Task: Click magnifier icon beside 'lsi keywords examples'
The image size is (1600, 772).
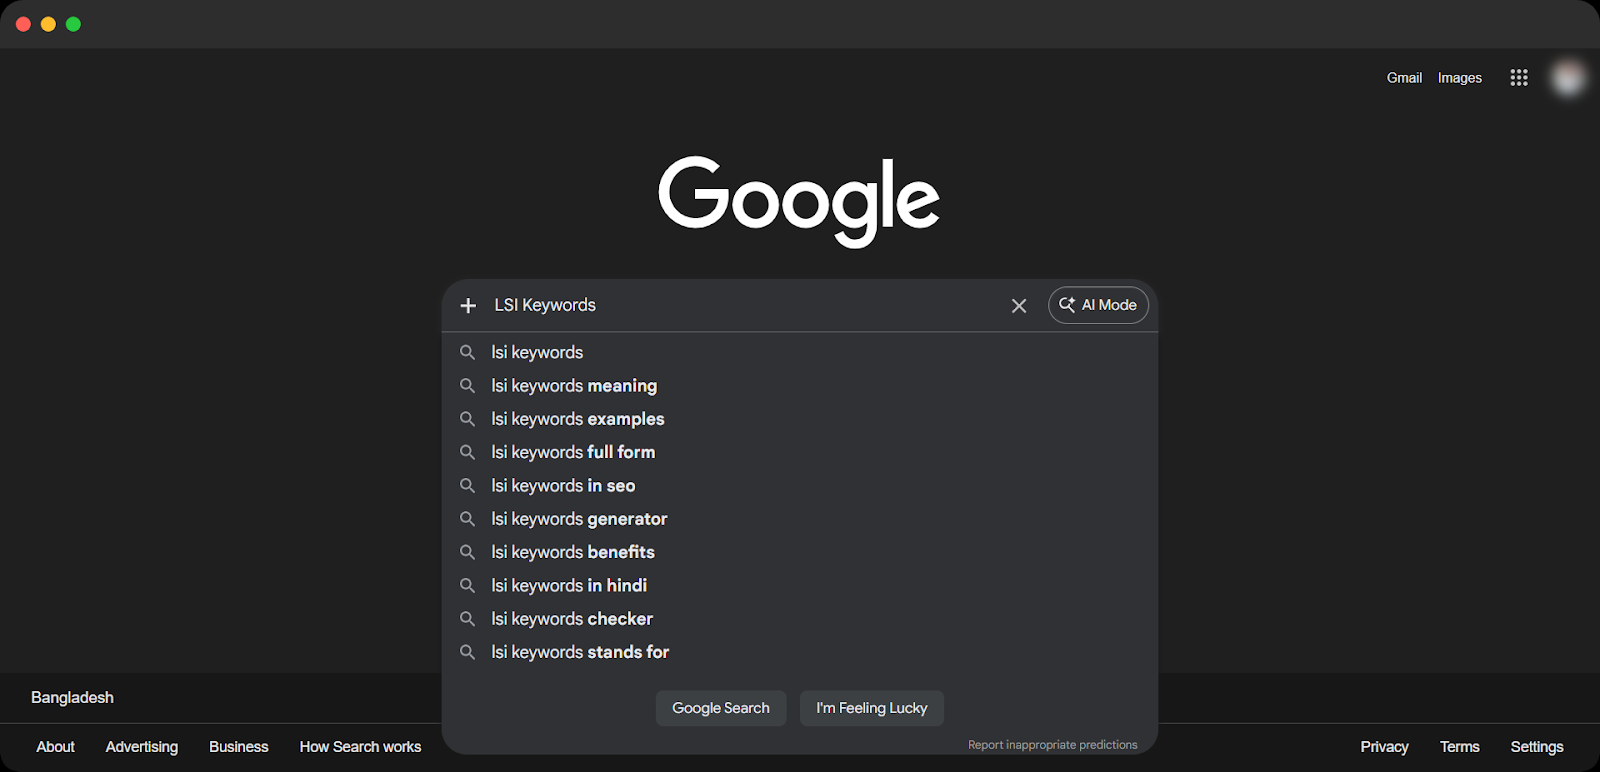Action: click(x=467, y=419)
